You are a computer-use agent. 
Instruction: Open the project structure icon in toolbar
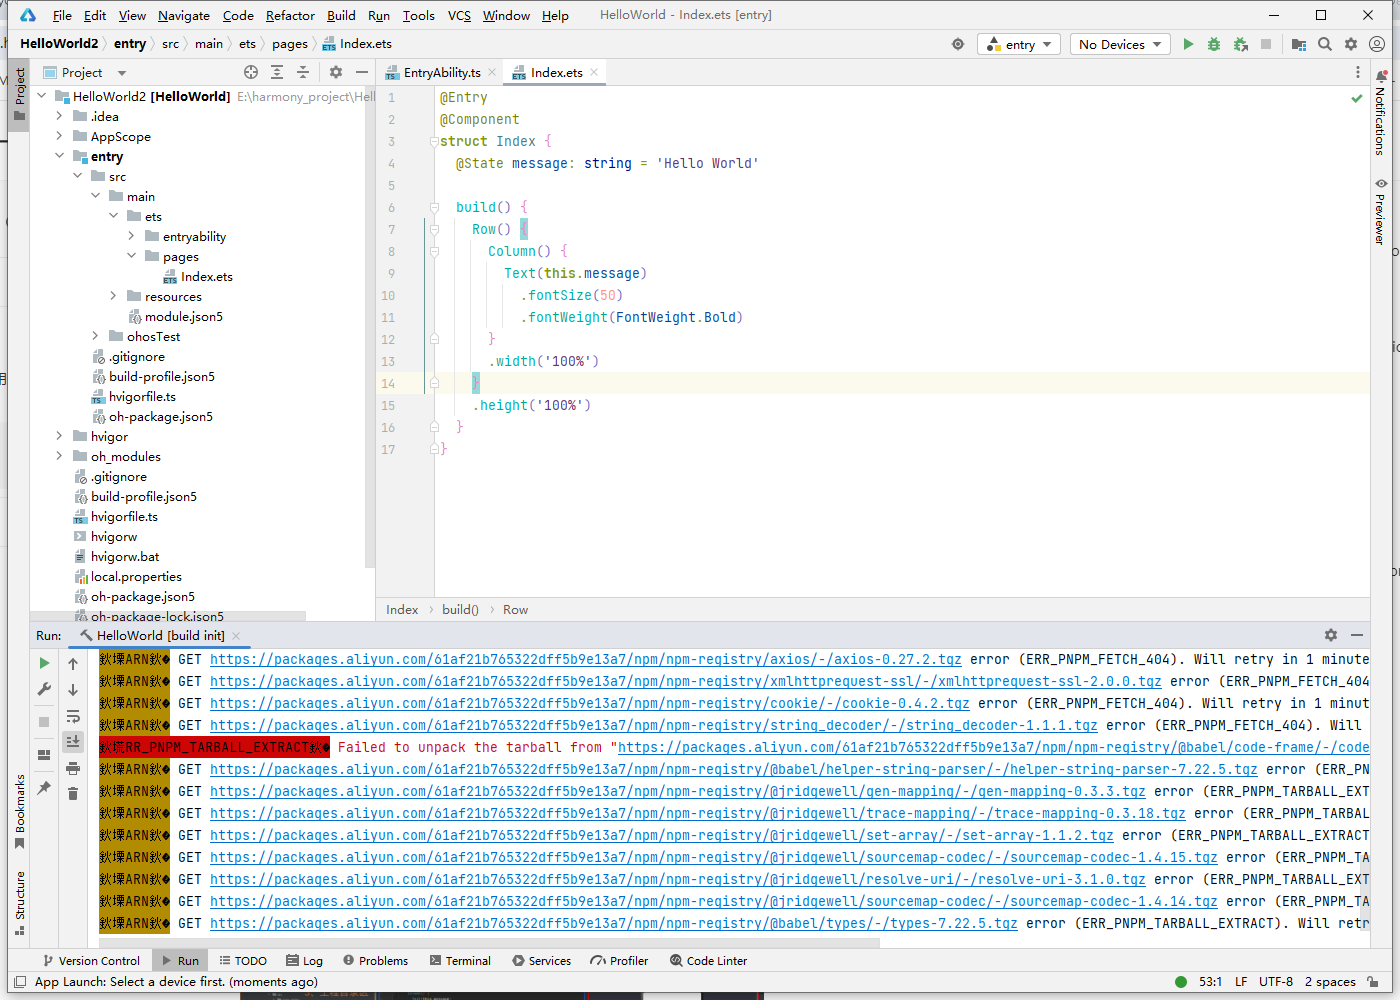pos(1299,44)
